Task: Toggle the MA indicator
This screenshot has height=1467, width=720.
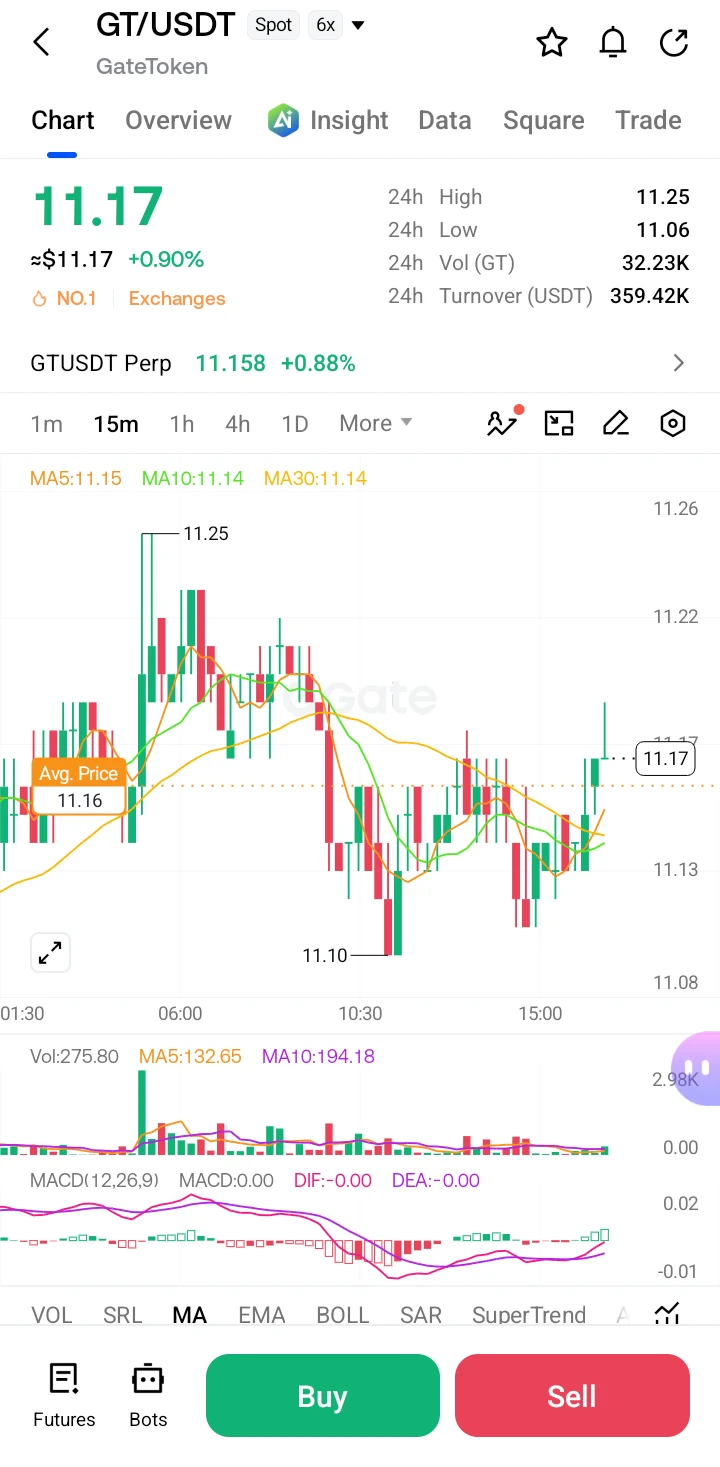Action: [x=190, y=1314]
